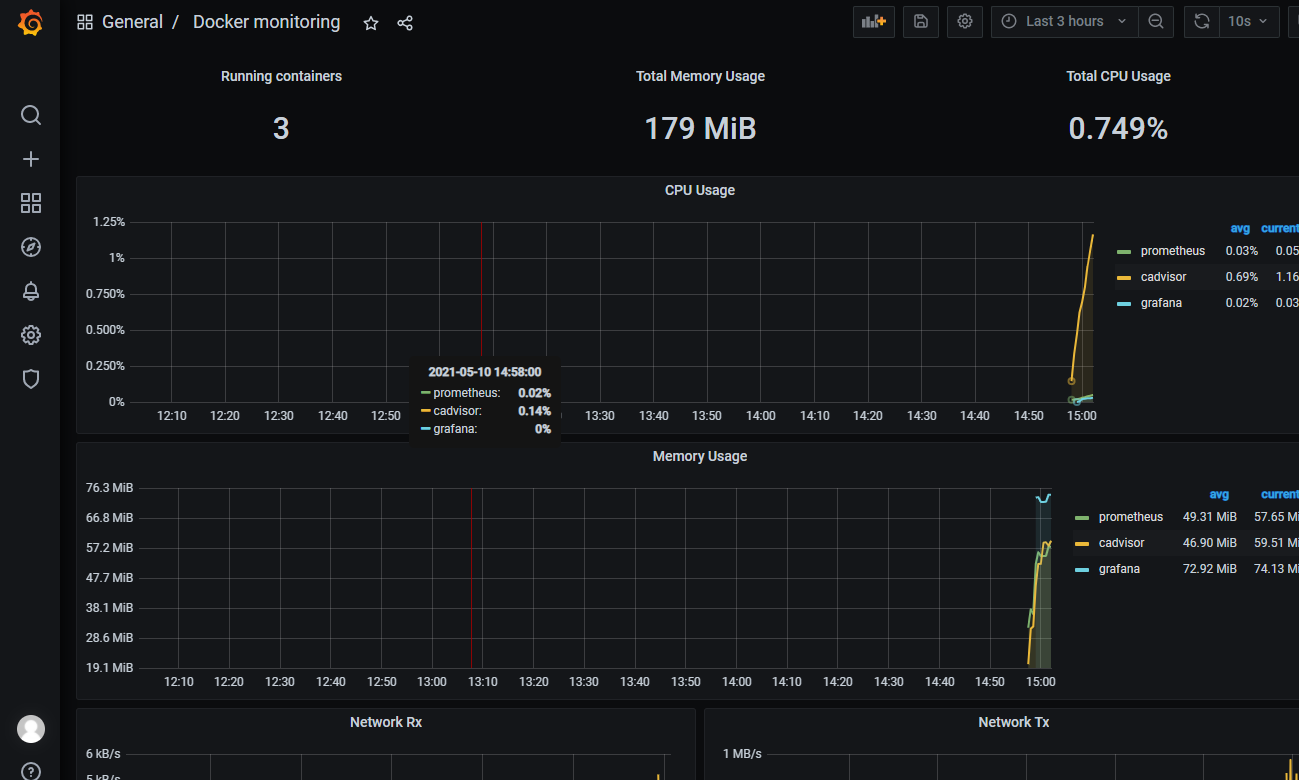
Task: Open the CPU Usage panel title menu
Action: [x=699, y=190]
